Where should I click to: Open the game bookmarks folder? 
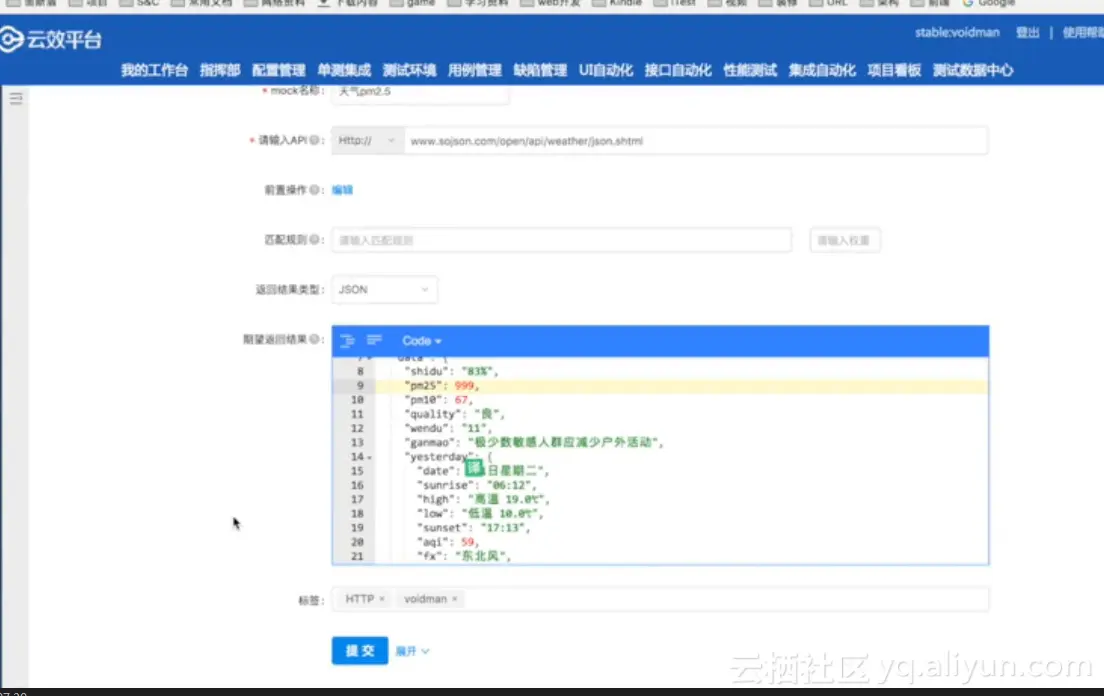(414, 3)
